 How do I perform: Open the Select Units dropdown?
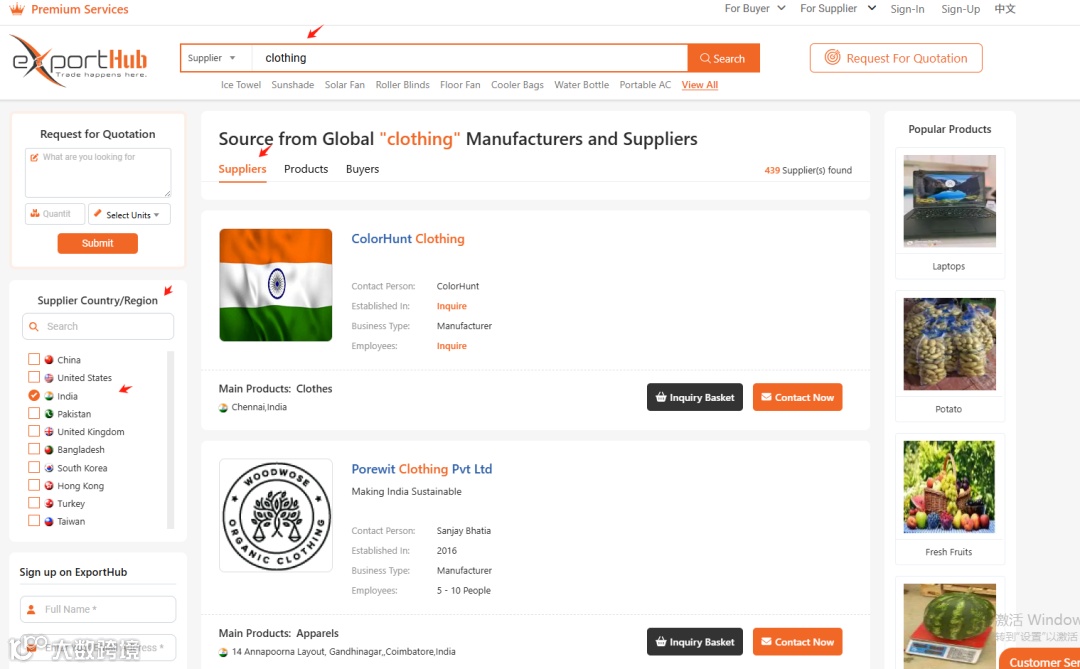[129, 214]
